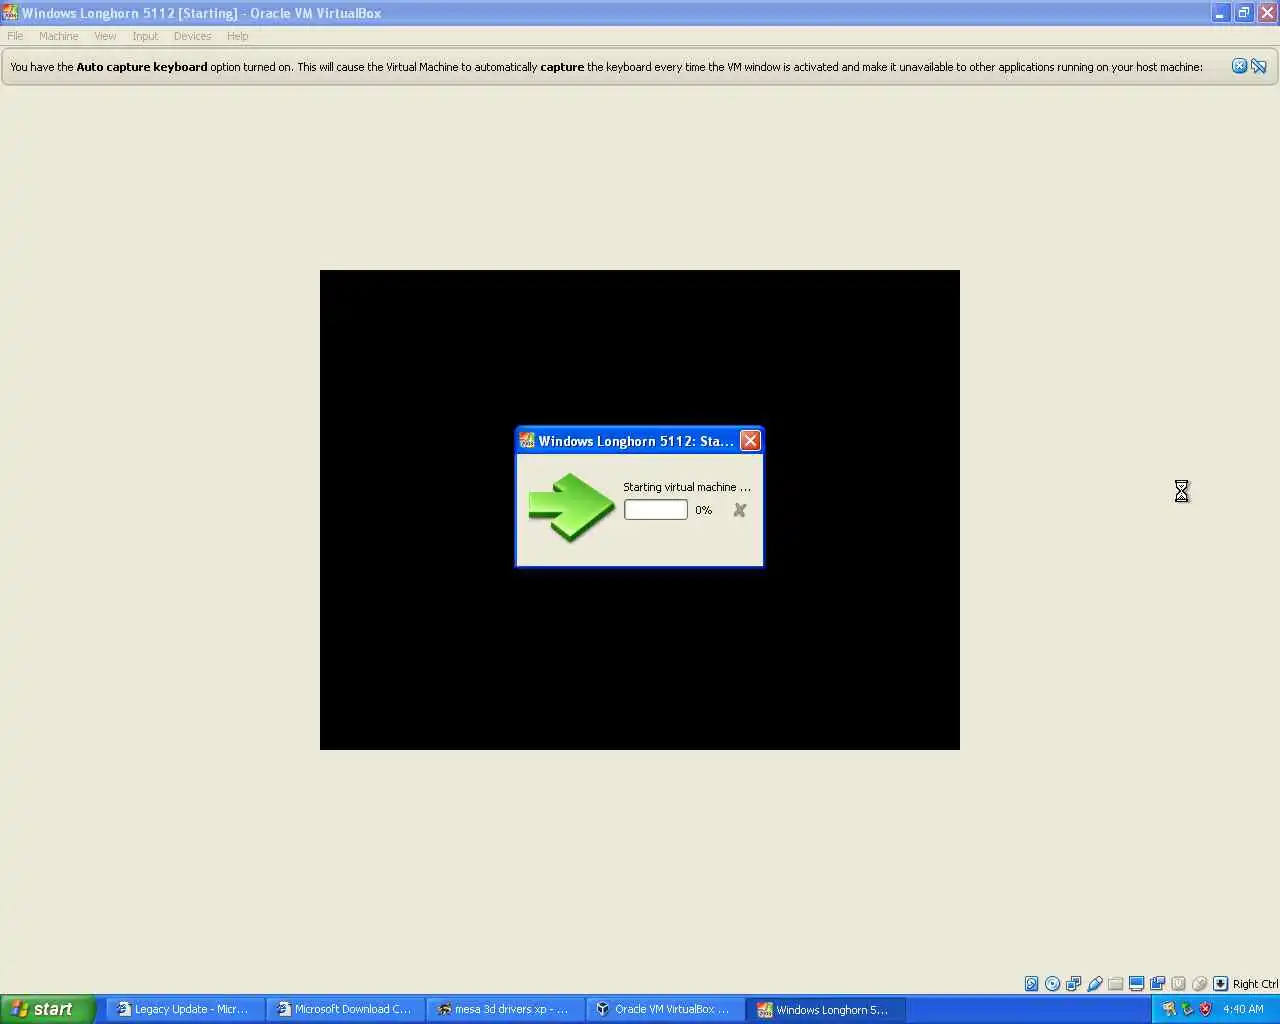The width and height of the screenshot is (1280, 1024).
Task: Click the safely remove hardware tray icon
Action: coord(1187,1009)
